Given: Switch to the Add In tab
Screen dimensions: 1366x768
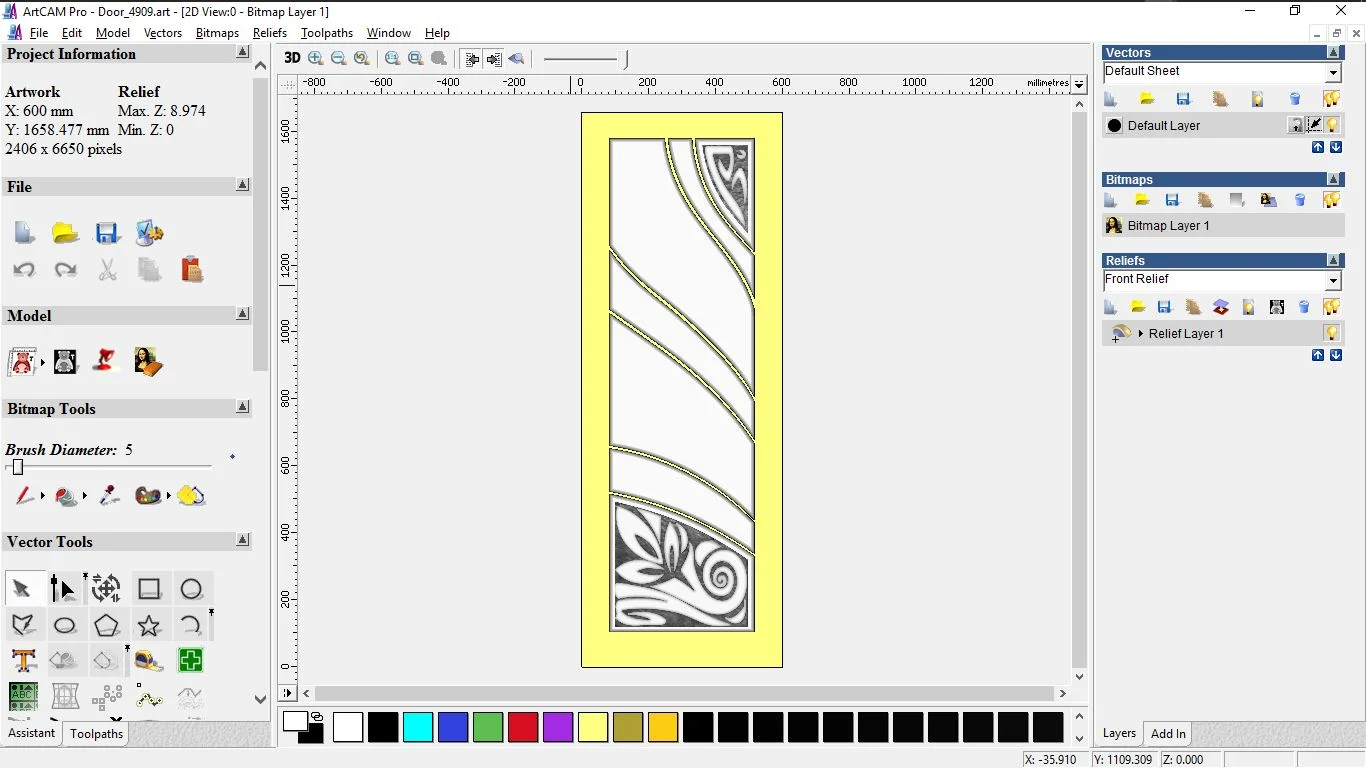Looking at the screenshot, I should (x=1168, y=734).
